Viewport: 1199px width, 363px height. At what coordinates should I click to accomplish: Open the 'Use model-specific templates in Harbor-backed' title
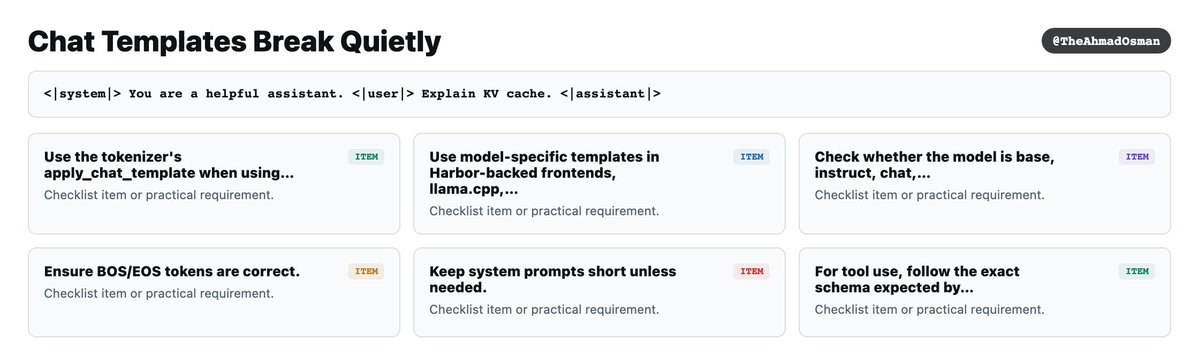544,173
